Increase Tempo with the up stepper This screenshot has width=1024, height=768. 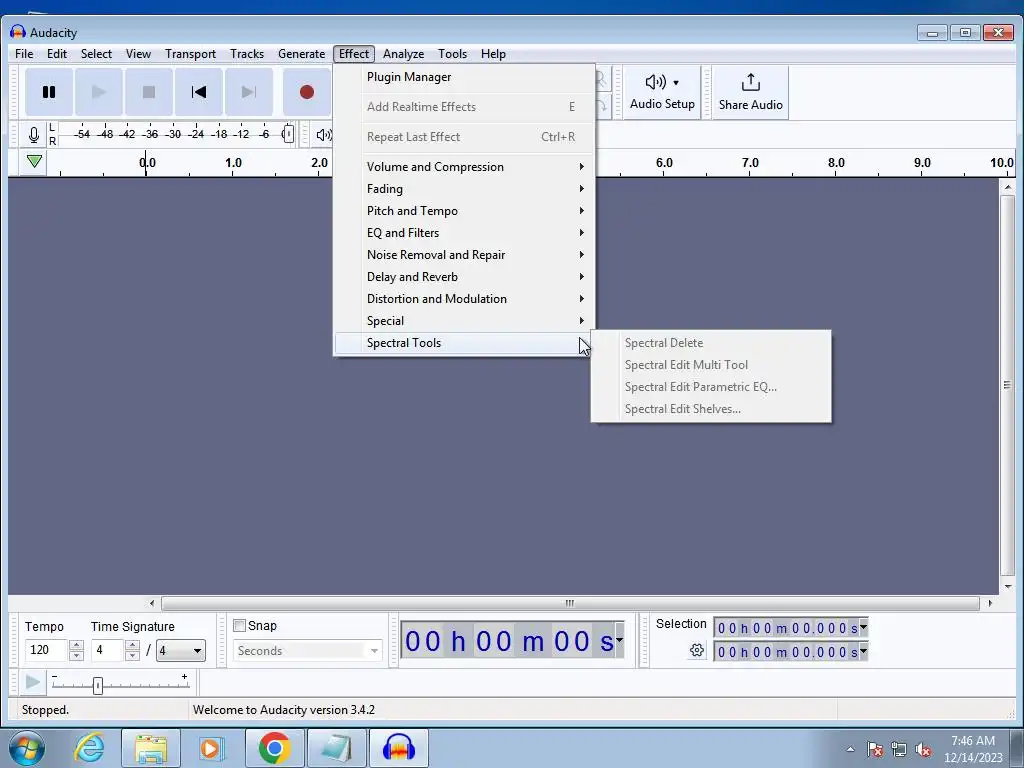pos(76,645)
